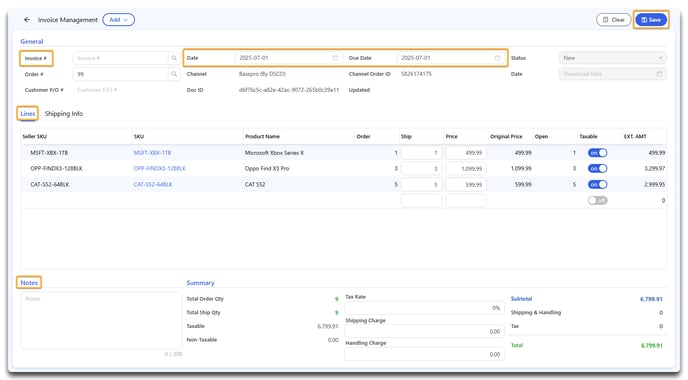Open the MSFT-XBX-1TB SKU link

[152, 153]
